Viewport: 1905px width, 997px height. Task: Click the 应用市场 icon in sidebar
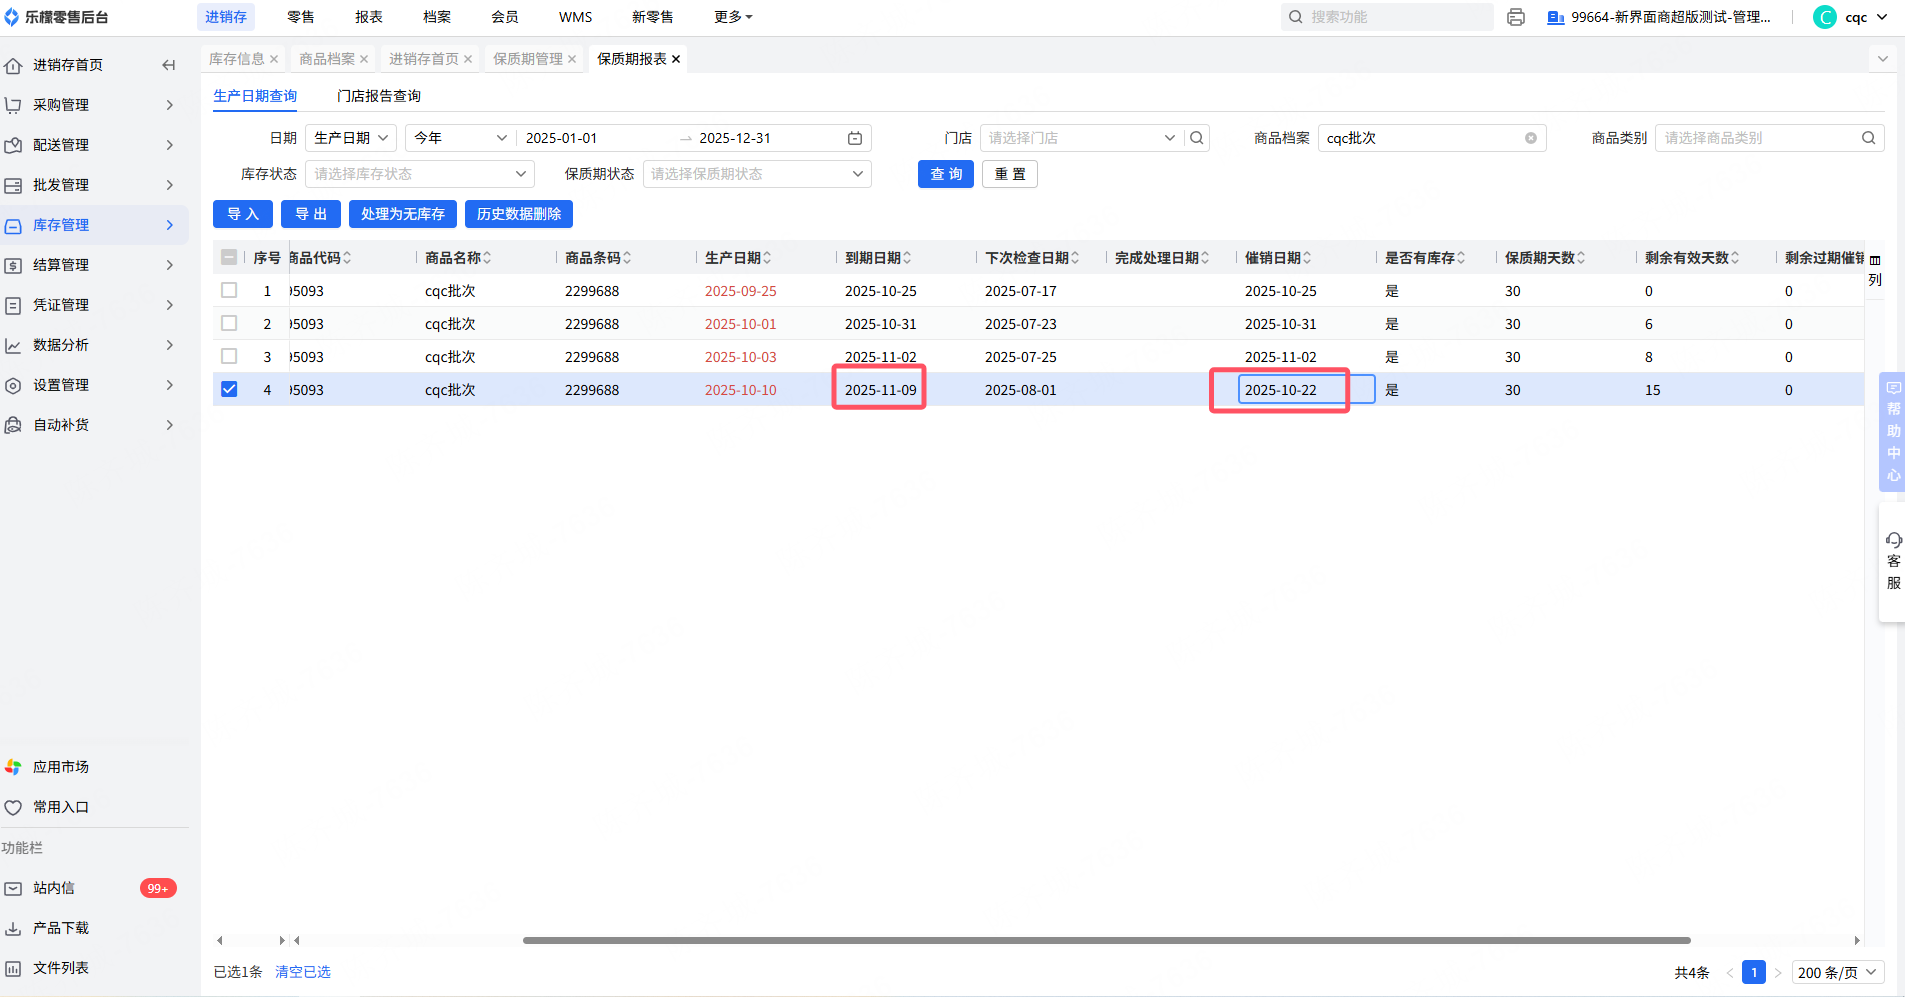coord(13,767)
